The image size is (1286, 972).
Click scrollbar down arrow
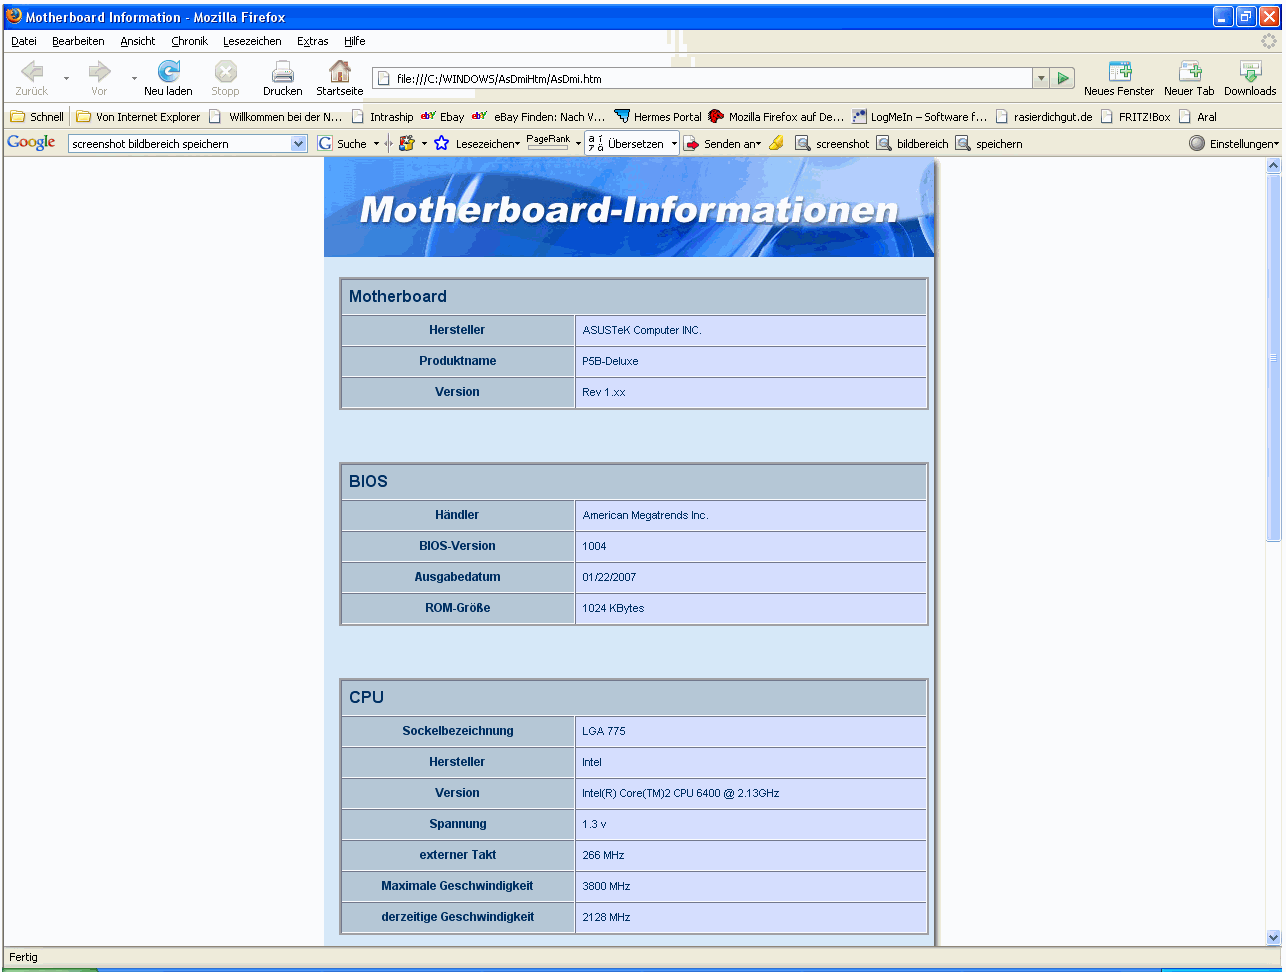[1273, 937]
